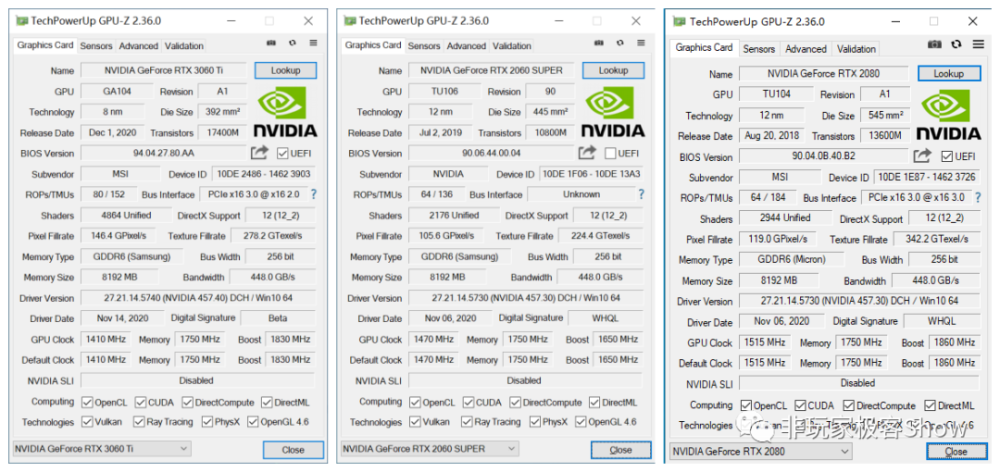Screen dimensions: 1000x472
Task: Click bus interface question mark in RTX 2080 window
Action: tap(978, 197)
